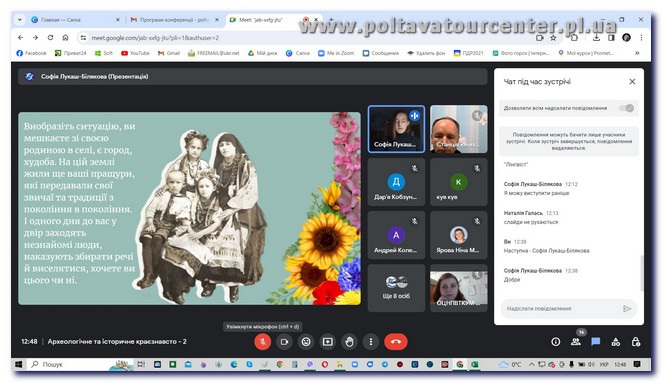Open the Facebook bookmark
Image resolution: width=663 pixels, height=383 pixels.
(31, 53)
